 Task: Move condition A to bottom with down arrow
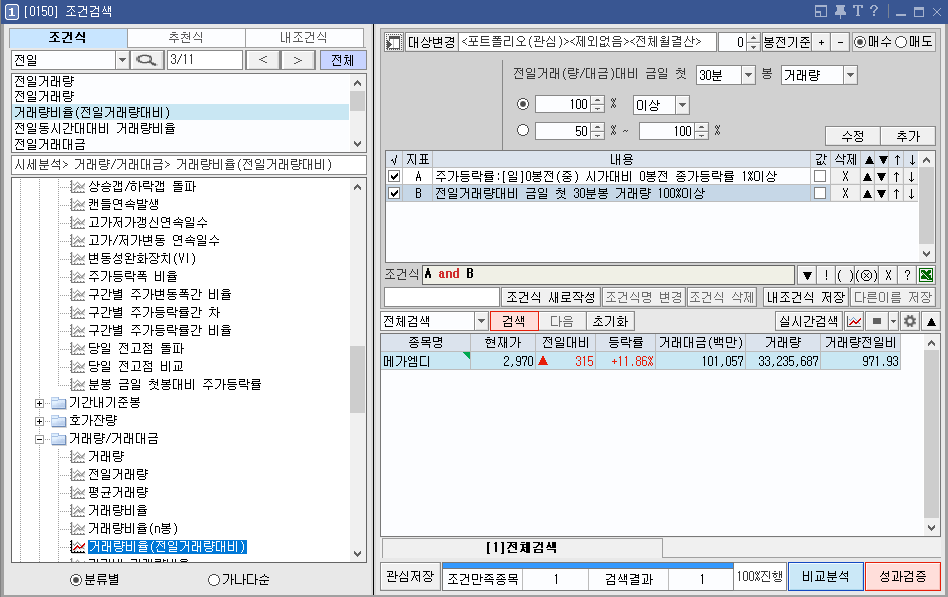[911, 177]
